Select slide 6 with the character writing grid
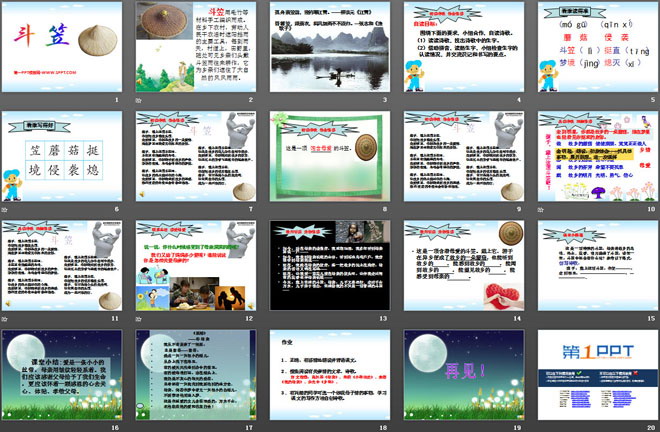Screen dimensions: 660x432 tap(61, 157)
